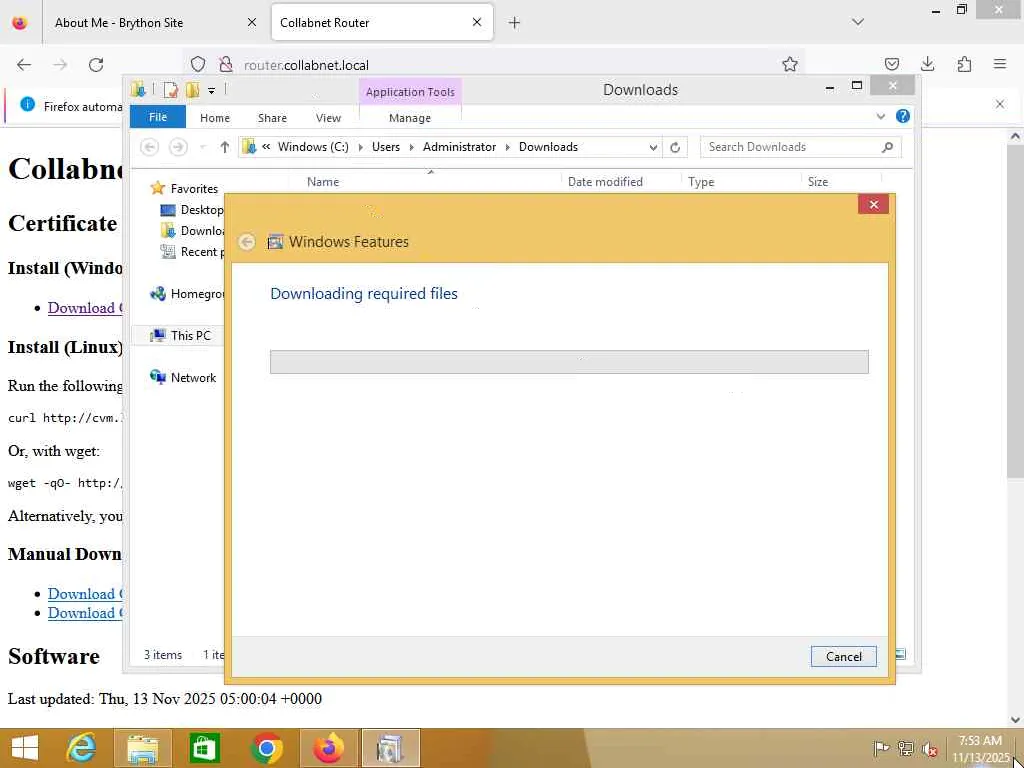
Task: Open the recent locations dropdown in Explorer
Action: point(202,148)
